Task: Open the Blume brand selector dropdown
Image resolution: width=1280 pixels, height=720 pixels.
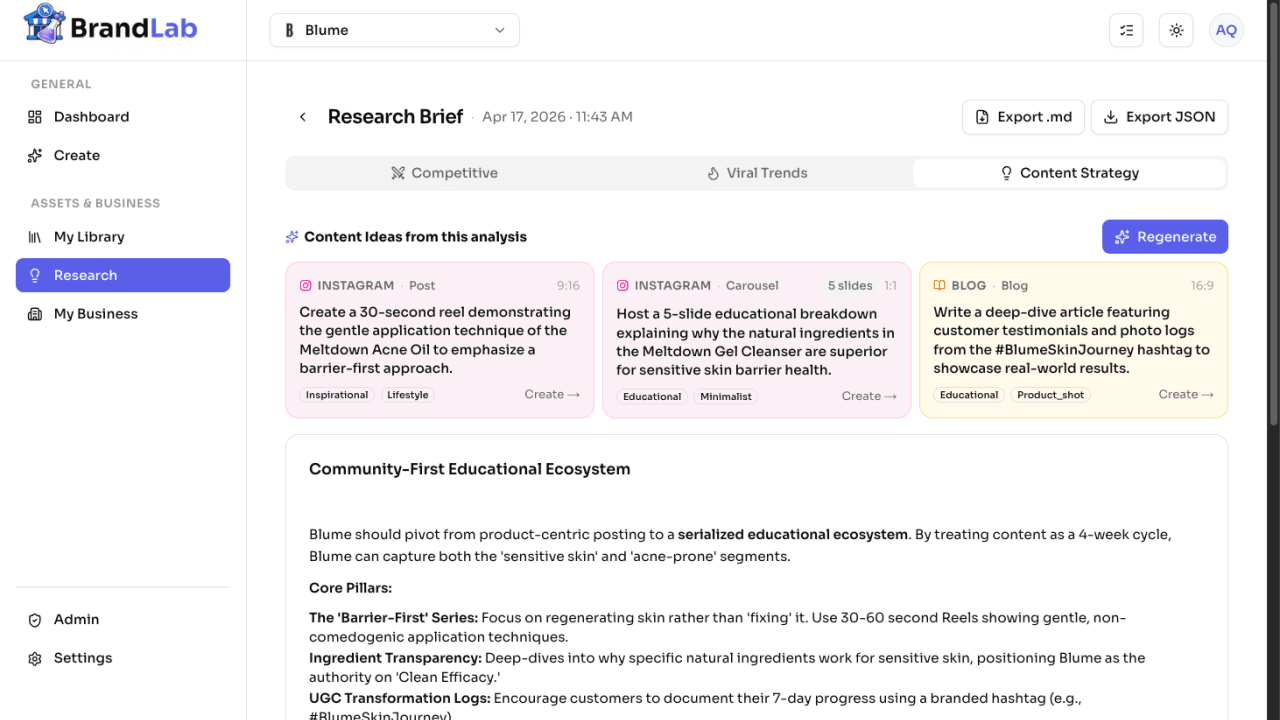Action: click(x=394, y=30)
